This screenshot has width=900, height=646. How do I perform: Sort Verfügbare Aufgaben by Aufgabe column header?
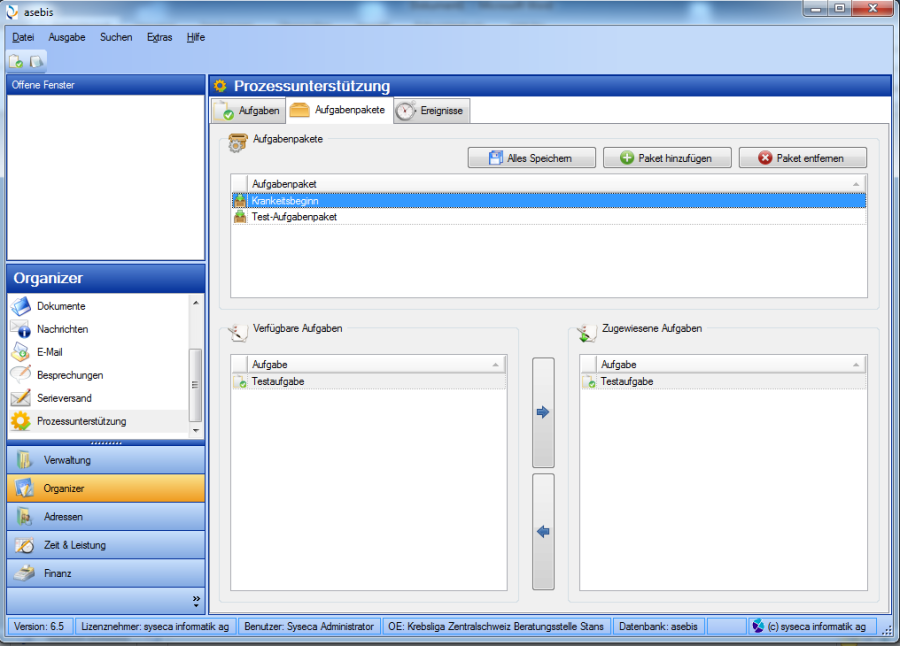click(x=377, y=365)
